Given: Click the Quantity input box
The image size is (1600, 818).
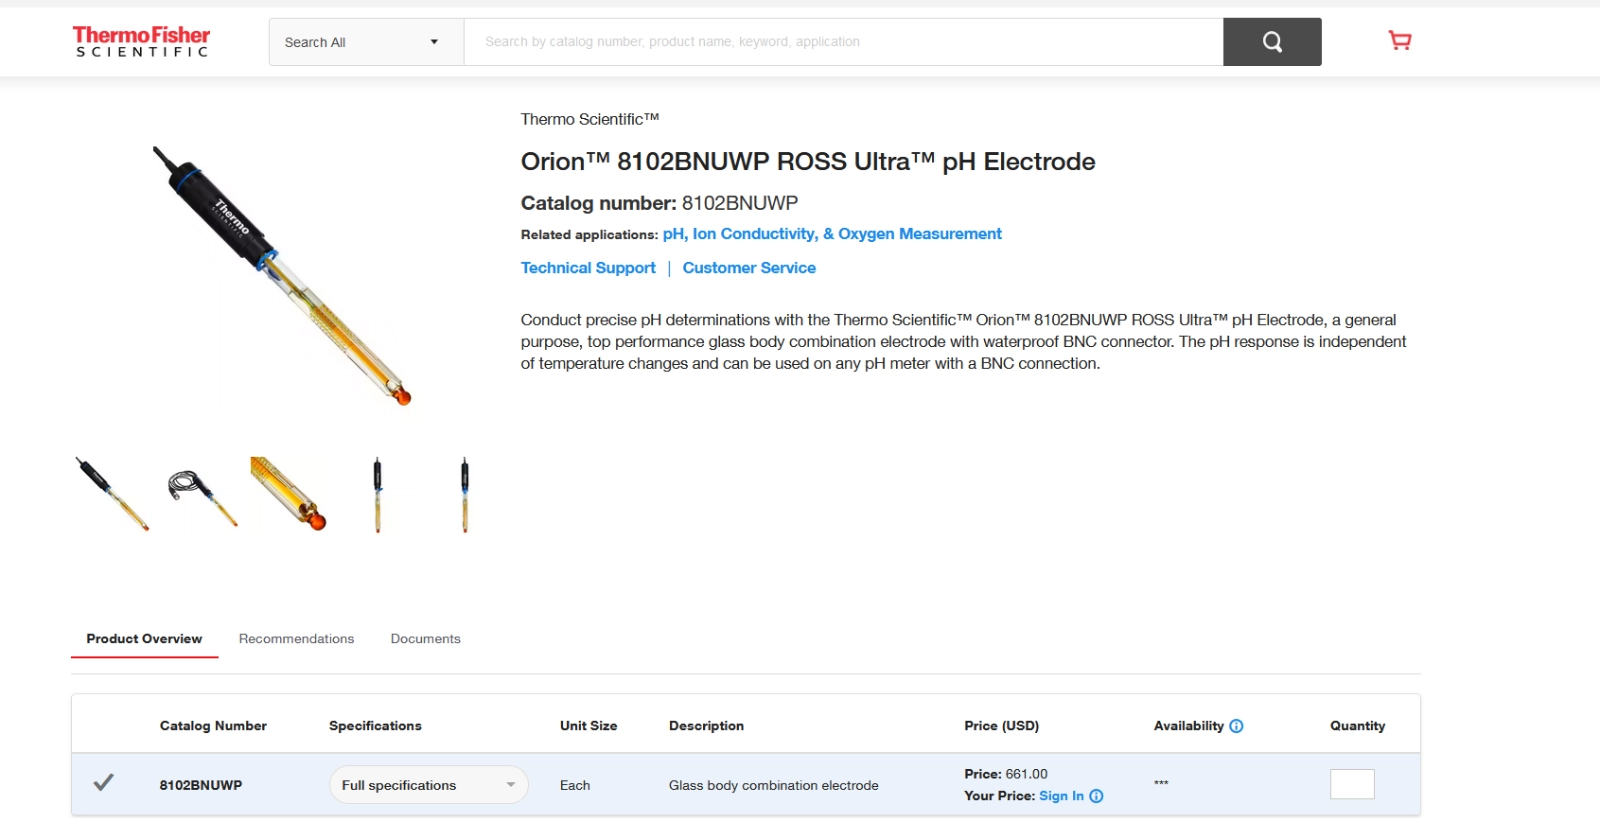Looking at the screenshot, I should 1352,784.
